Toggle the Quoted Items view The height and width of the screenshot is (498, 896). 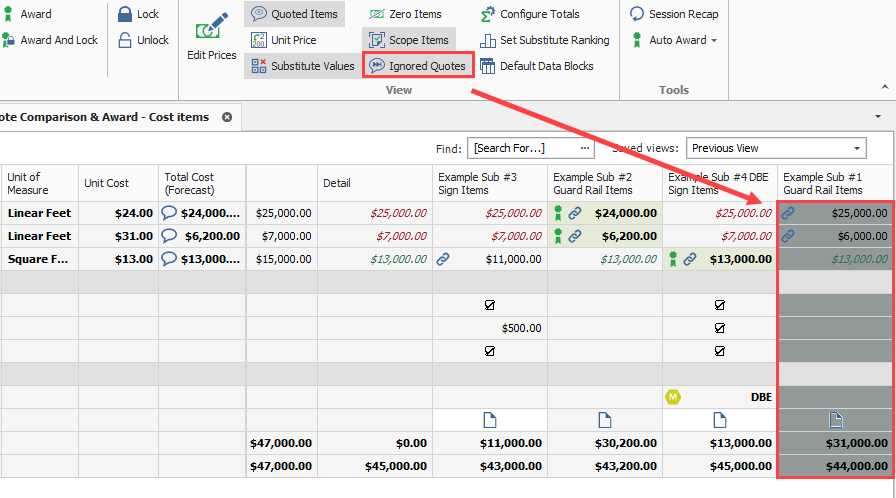(295, 14)
